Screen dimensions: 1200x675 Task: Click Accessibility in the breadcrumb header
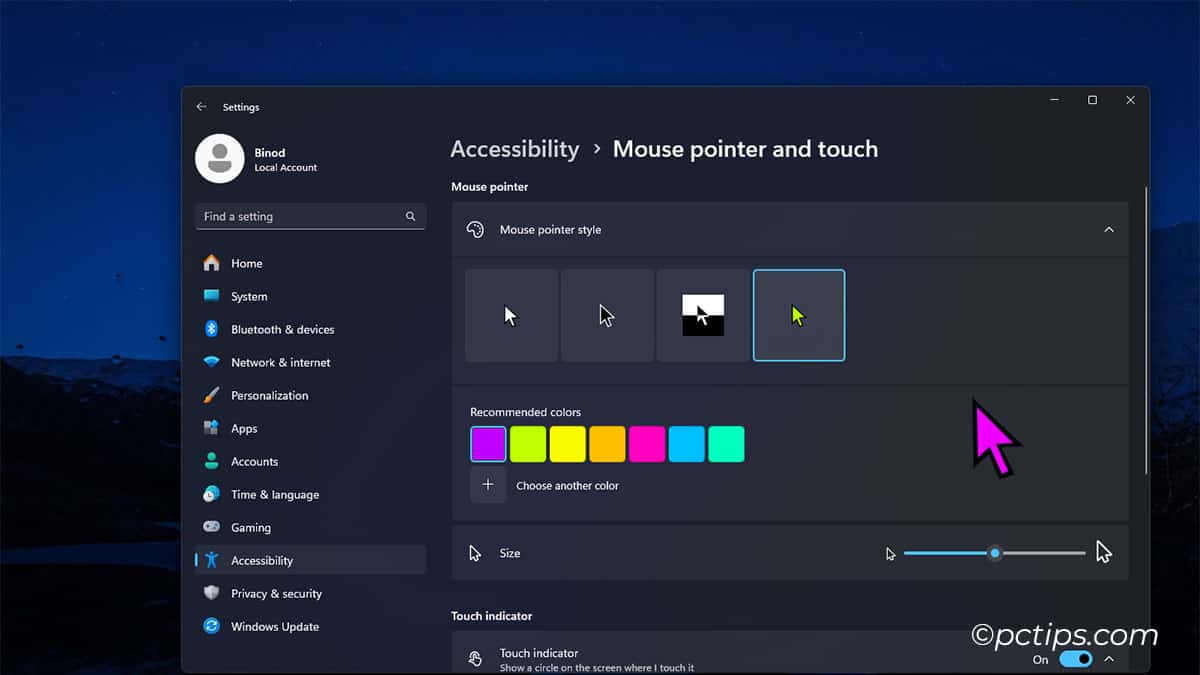click(x=515, y=148)
